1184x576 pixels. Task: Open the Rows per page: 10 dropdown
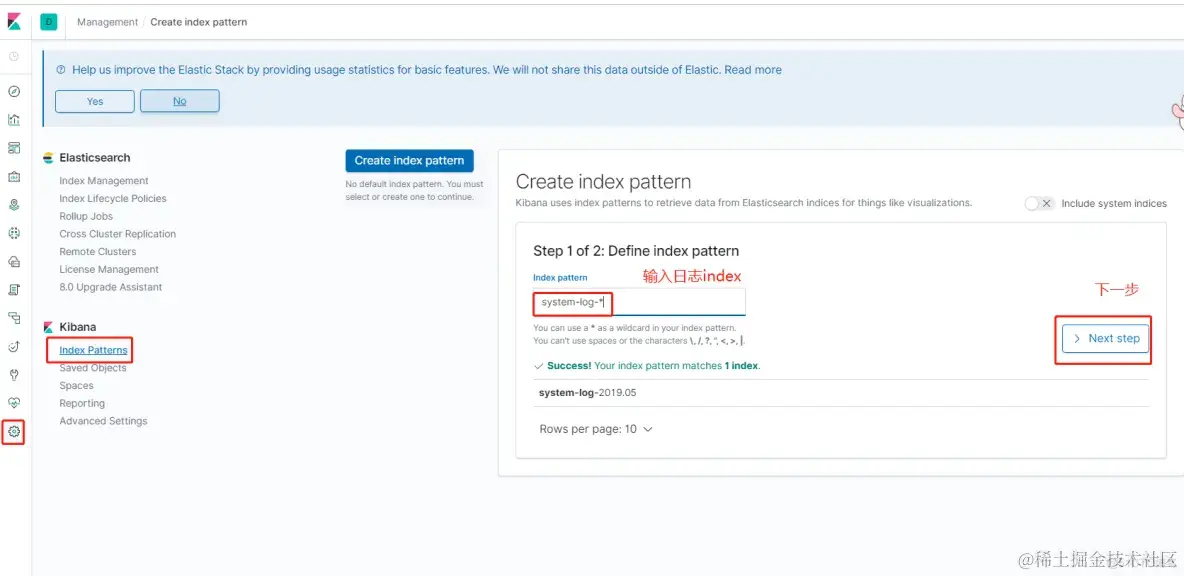[596, 429]
